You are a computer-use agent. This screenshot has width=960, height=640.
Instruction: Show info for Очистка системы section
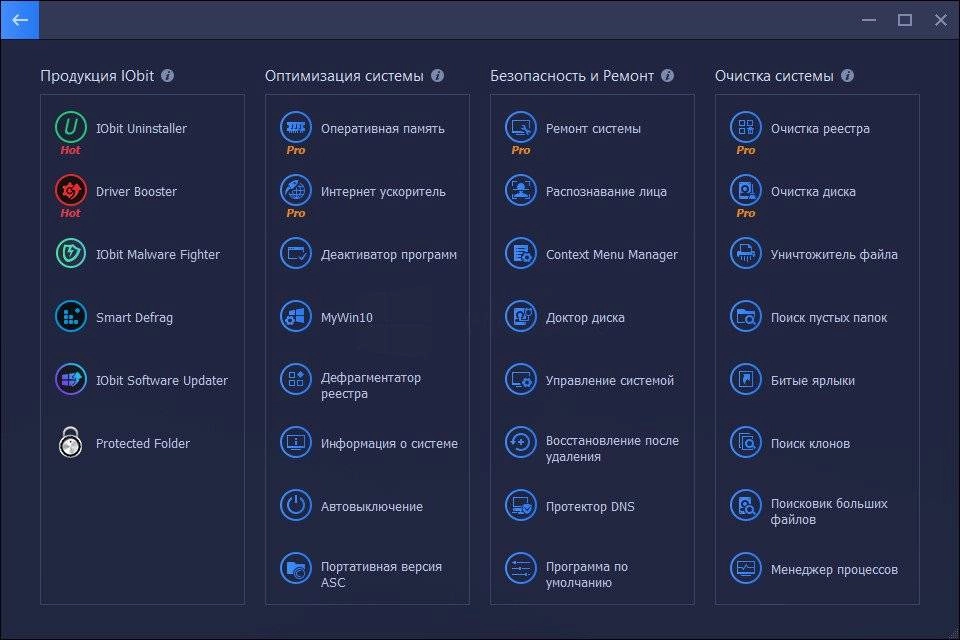click(847, 75)
